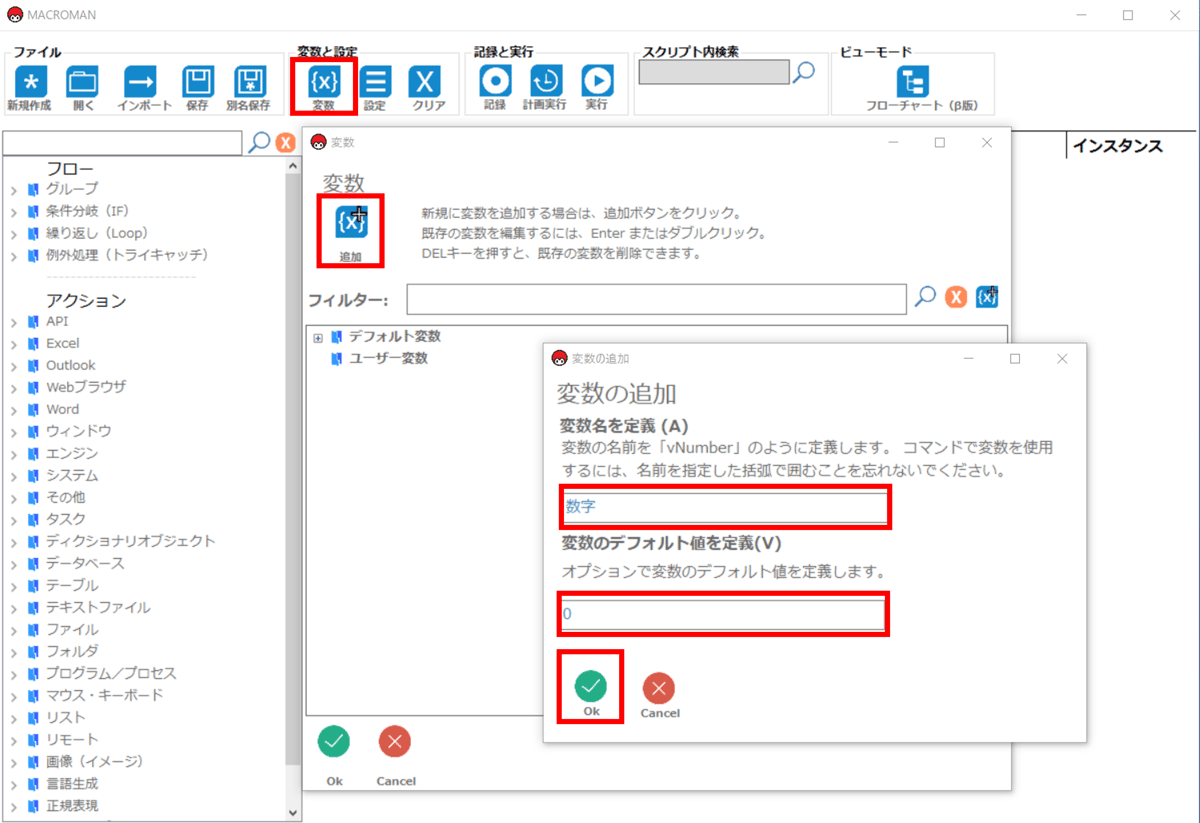Click small add-variable icon beside filter
Viewport: 1200px width, 823px height.
[x=987, y=297]
